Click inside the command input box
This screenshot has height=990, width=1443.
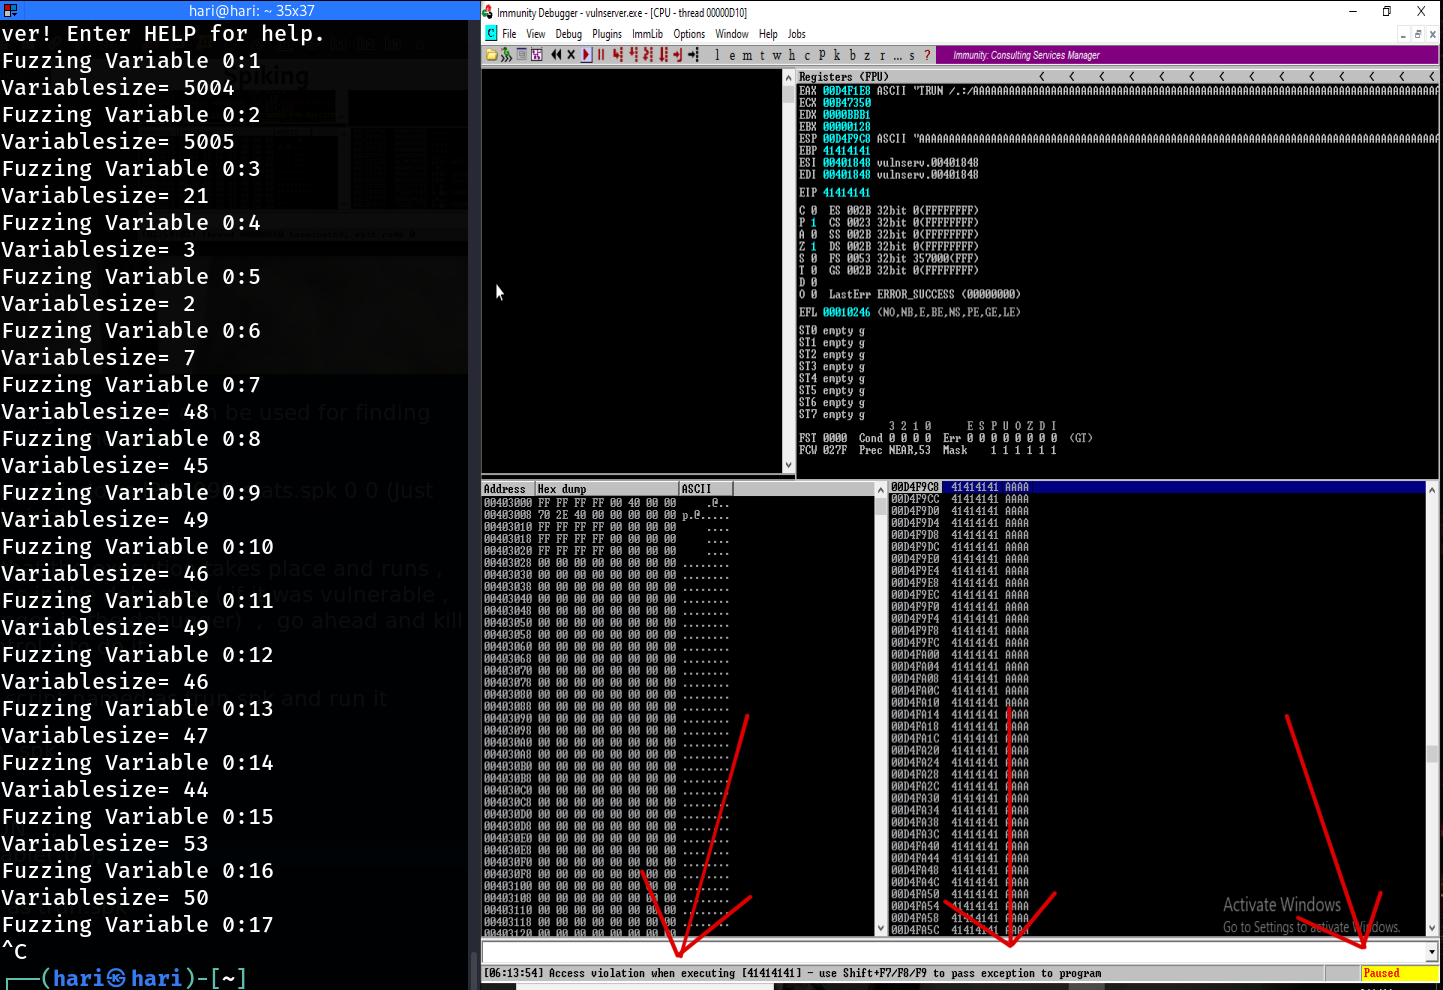point(950,952)
